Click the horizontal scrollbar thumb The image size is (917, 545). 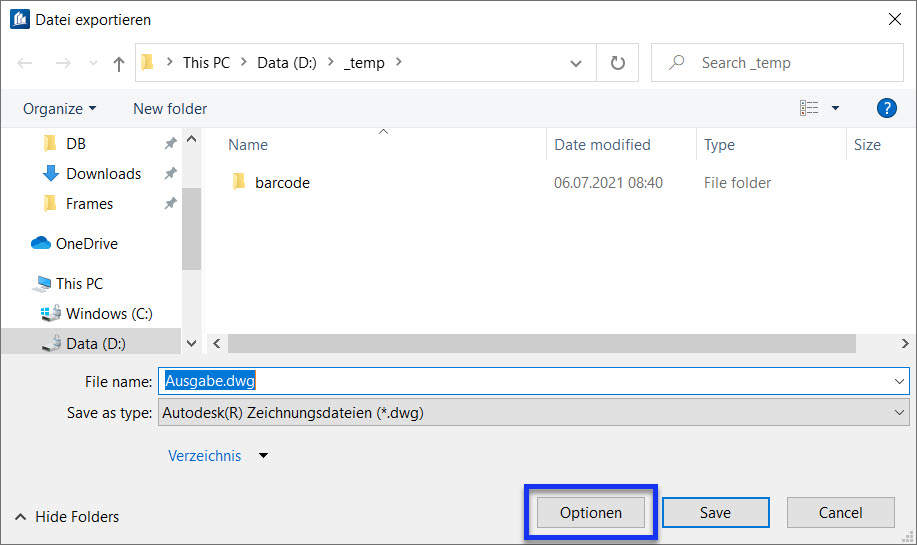[x=542, y=343]
